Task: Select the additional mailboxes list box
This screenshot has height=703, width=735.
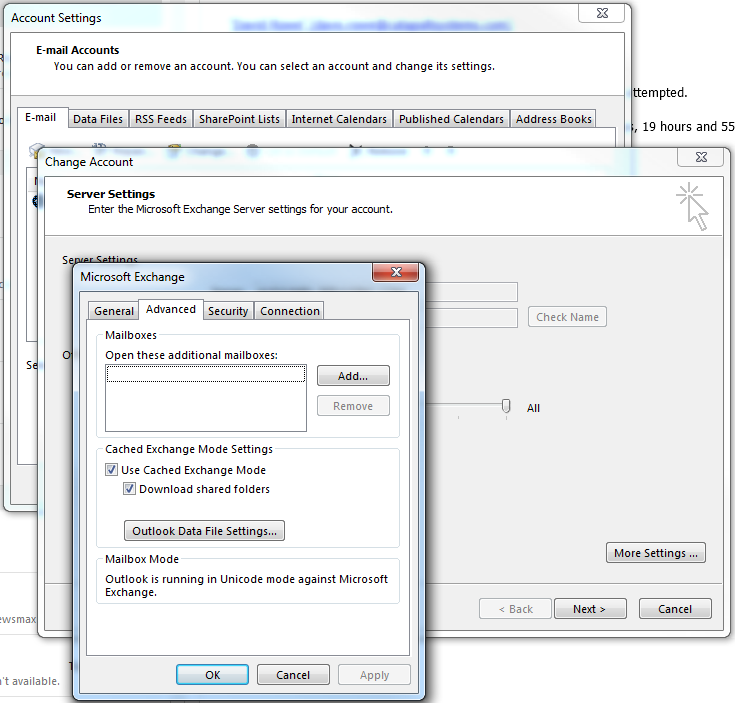Action: pos(206,398)
